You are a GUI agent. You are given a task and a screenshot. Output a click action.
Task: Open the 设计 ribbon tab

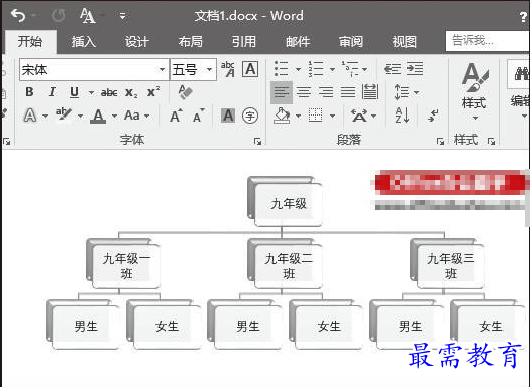coord(137,42)
